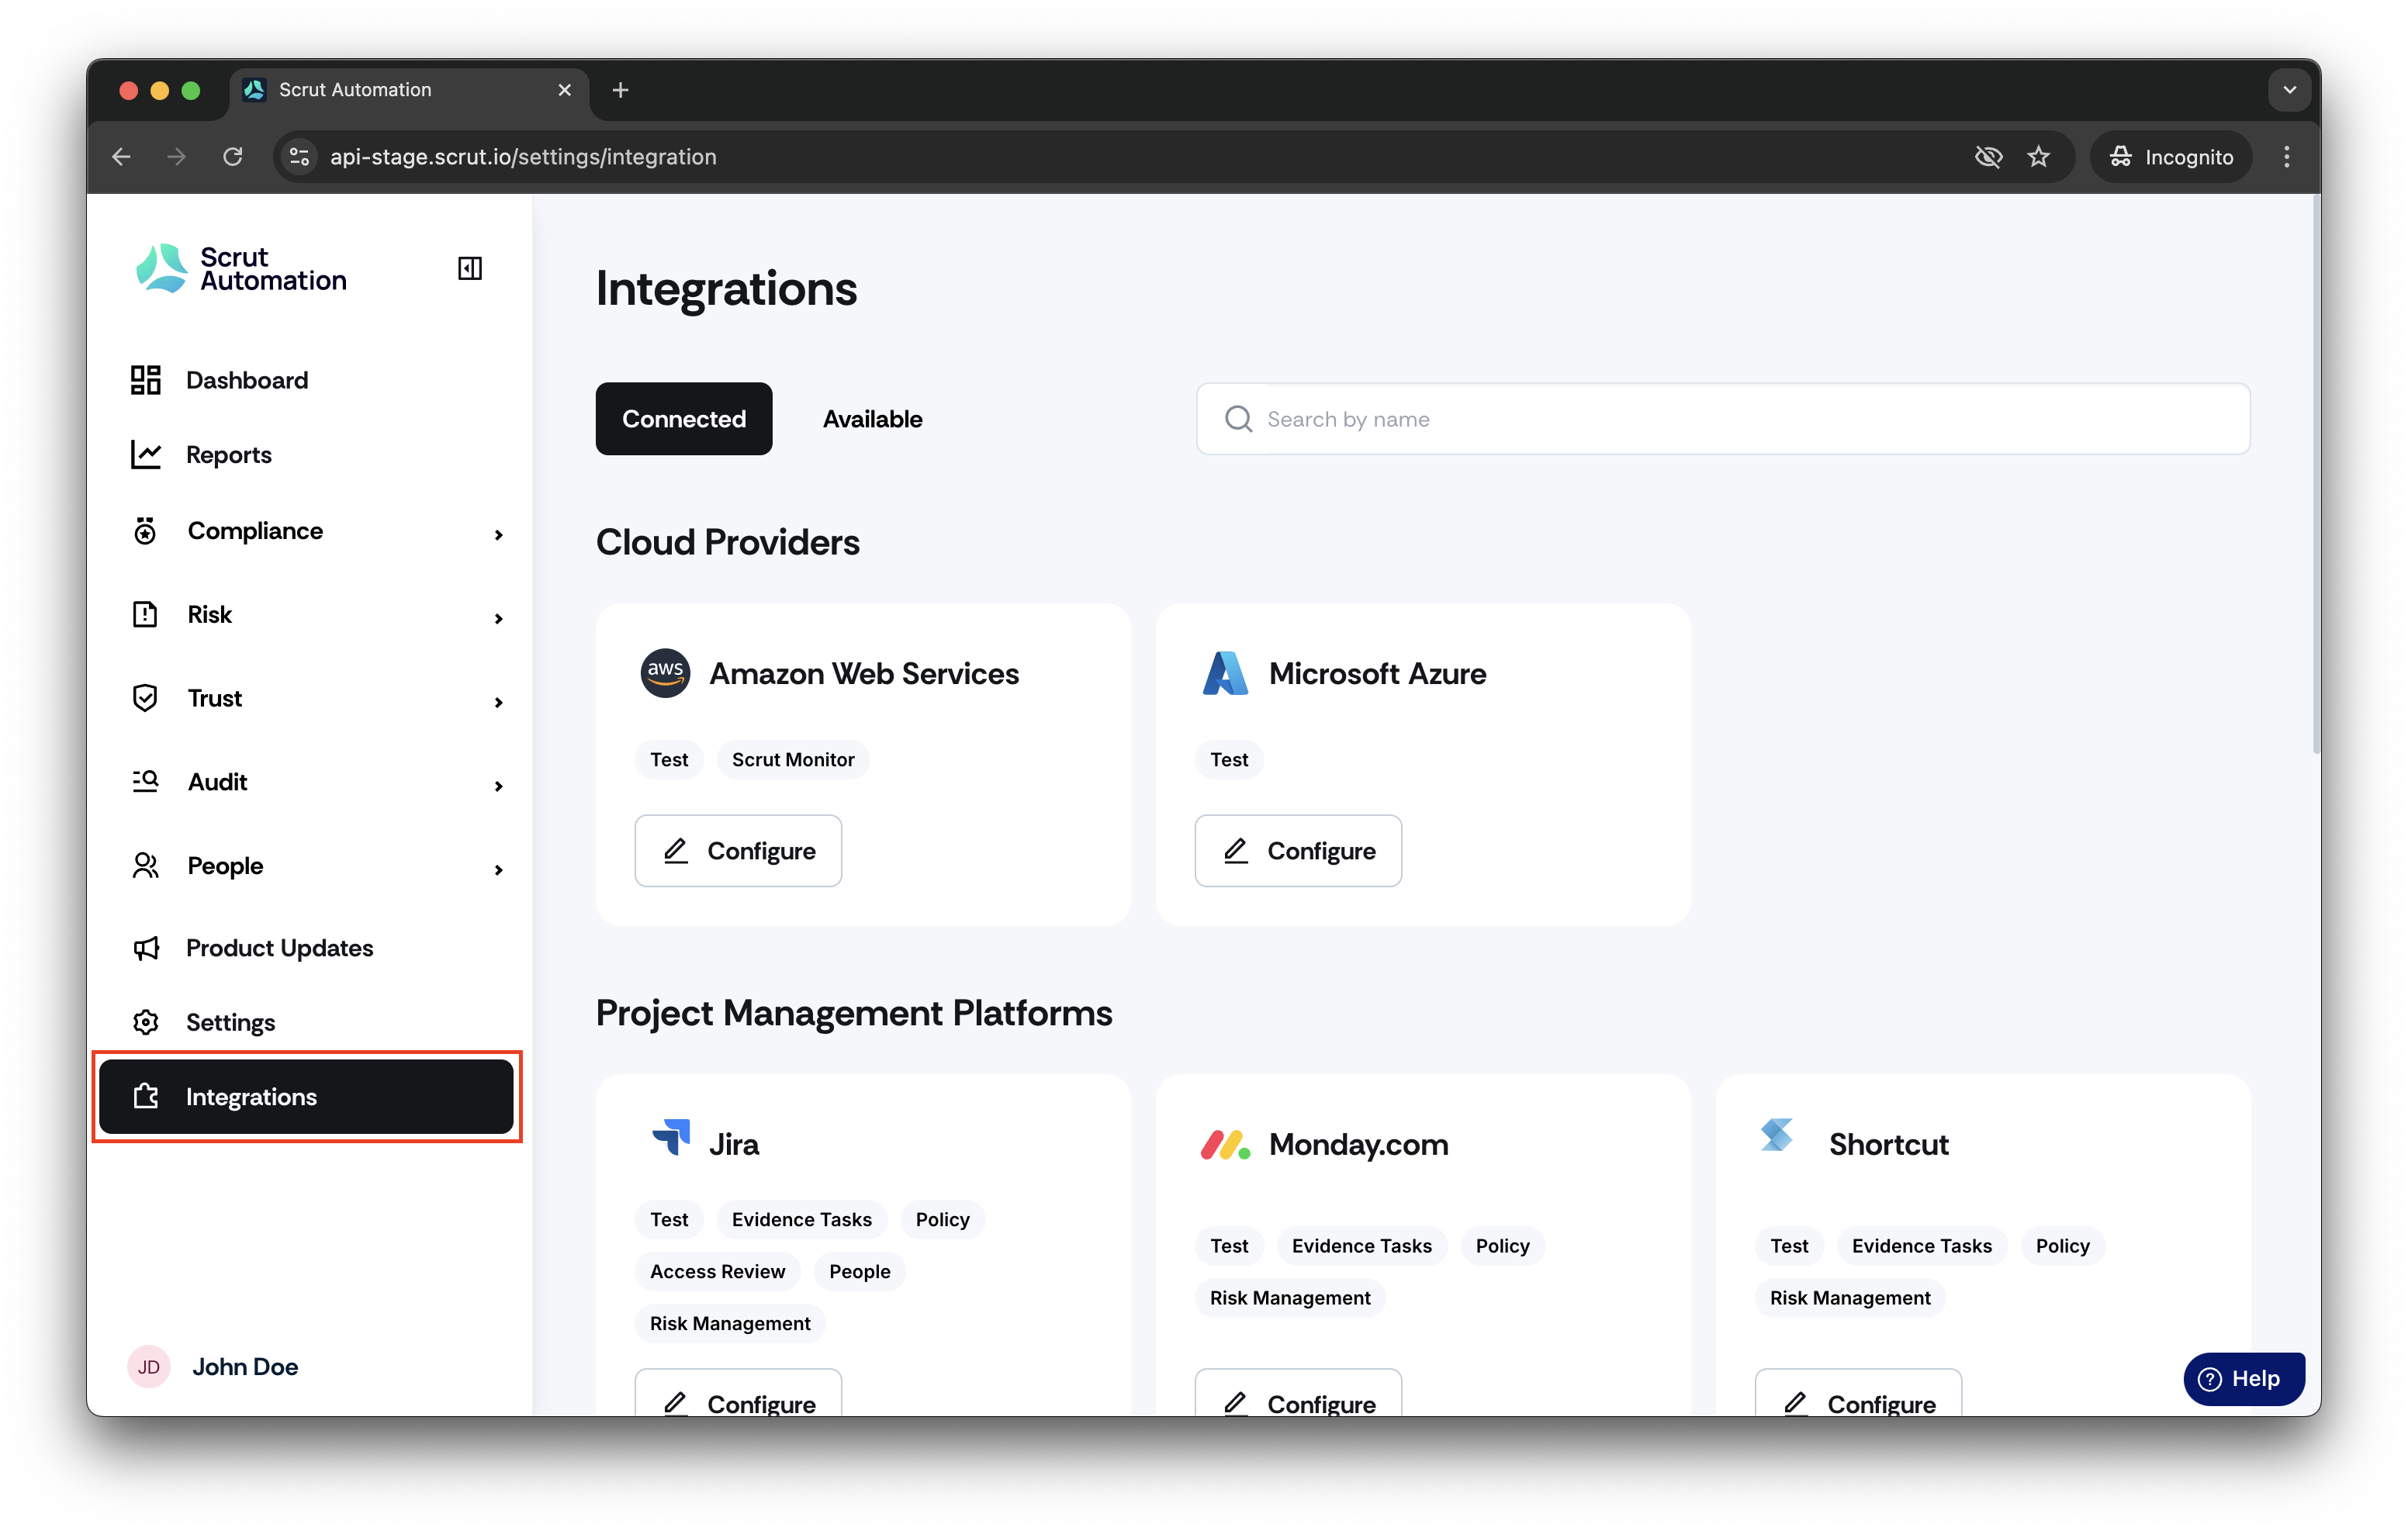Switch to the Available tab
Screen dimensions: 2408x1531
pyautogui.click(x=872, y=419)
